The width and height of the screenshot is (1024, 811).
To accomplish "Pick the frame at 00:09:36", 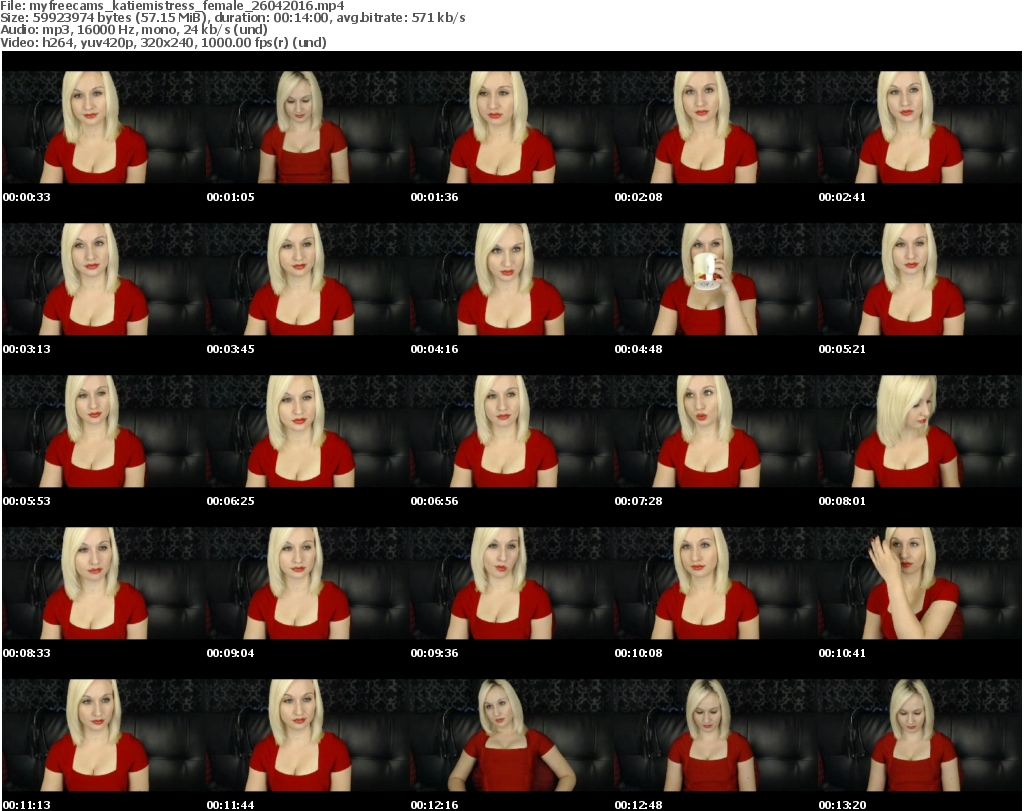I will [511, 584].
